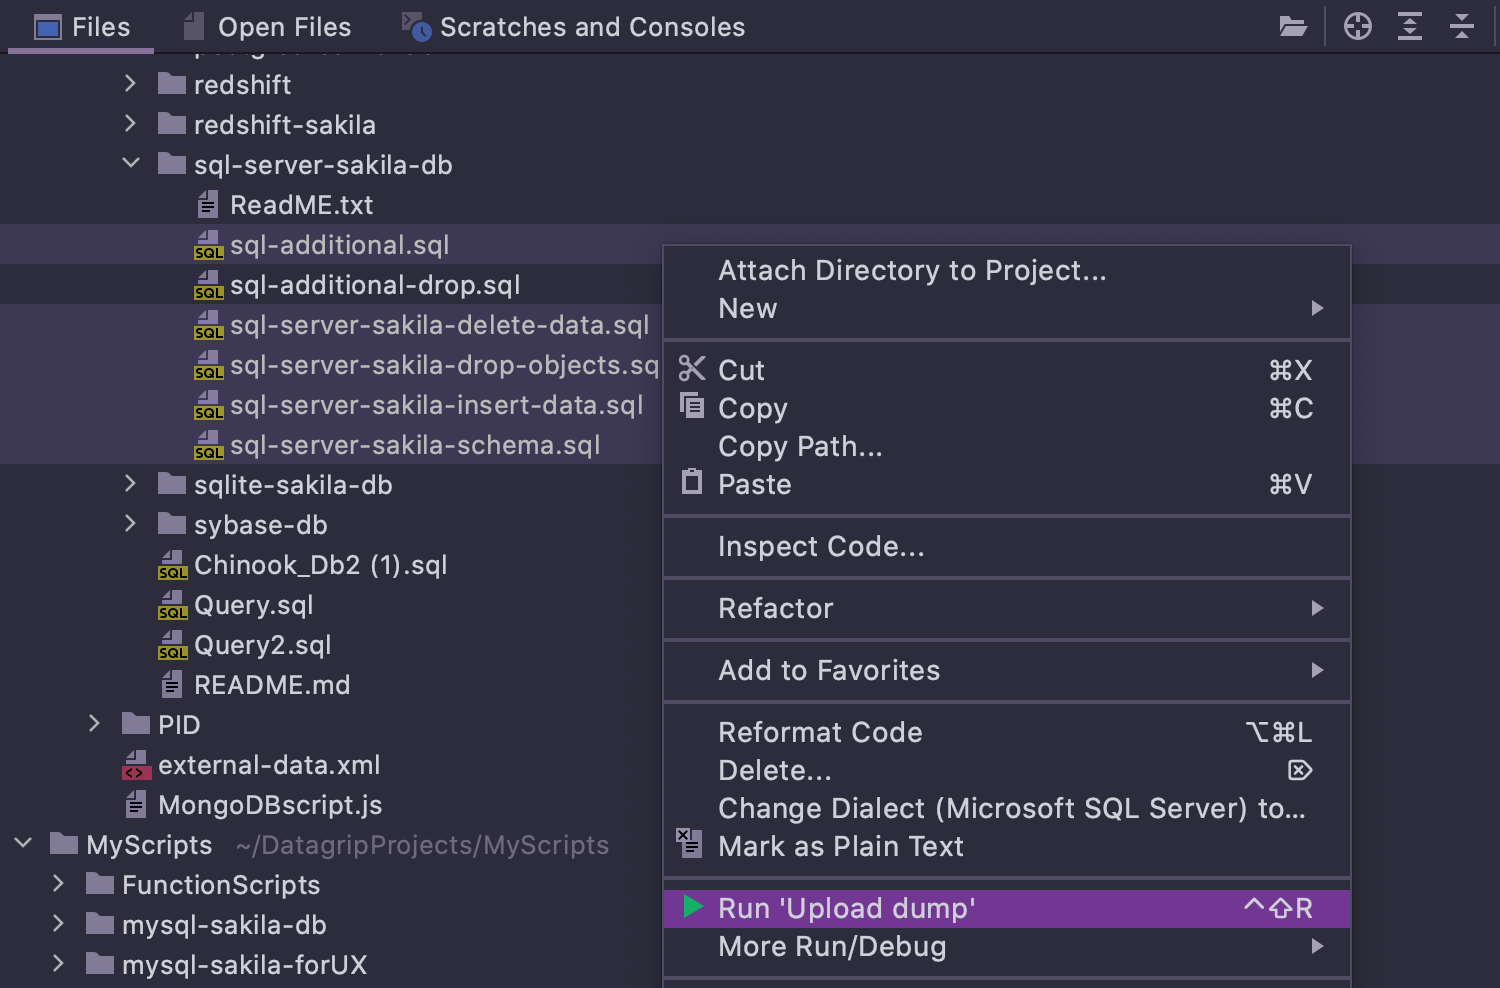Viewport: 1500px width, 988px height.
Task: Select sql-server-sakila-insert-data.sql file
Action: coord(436,405)
